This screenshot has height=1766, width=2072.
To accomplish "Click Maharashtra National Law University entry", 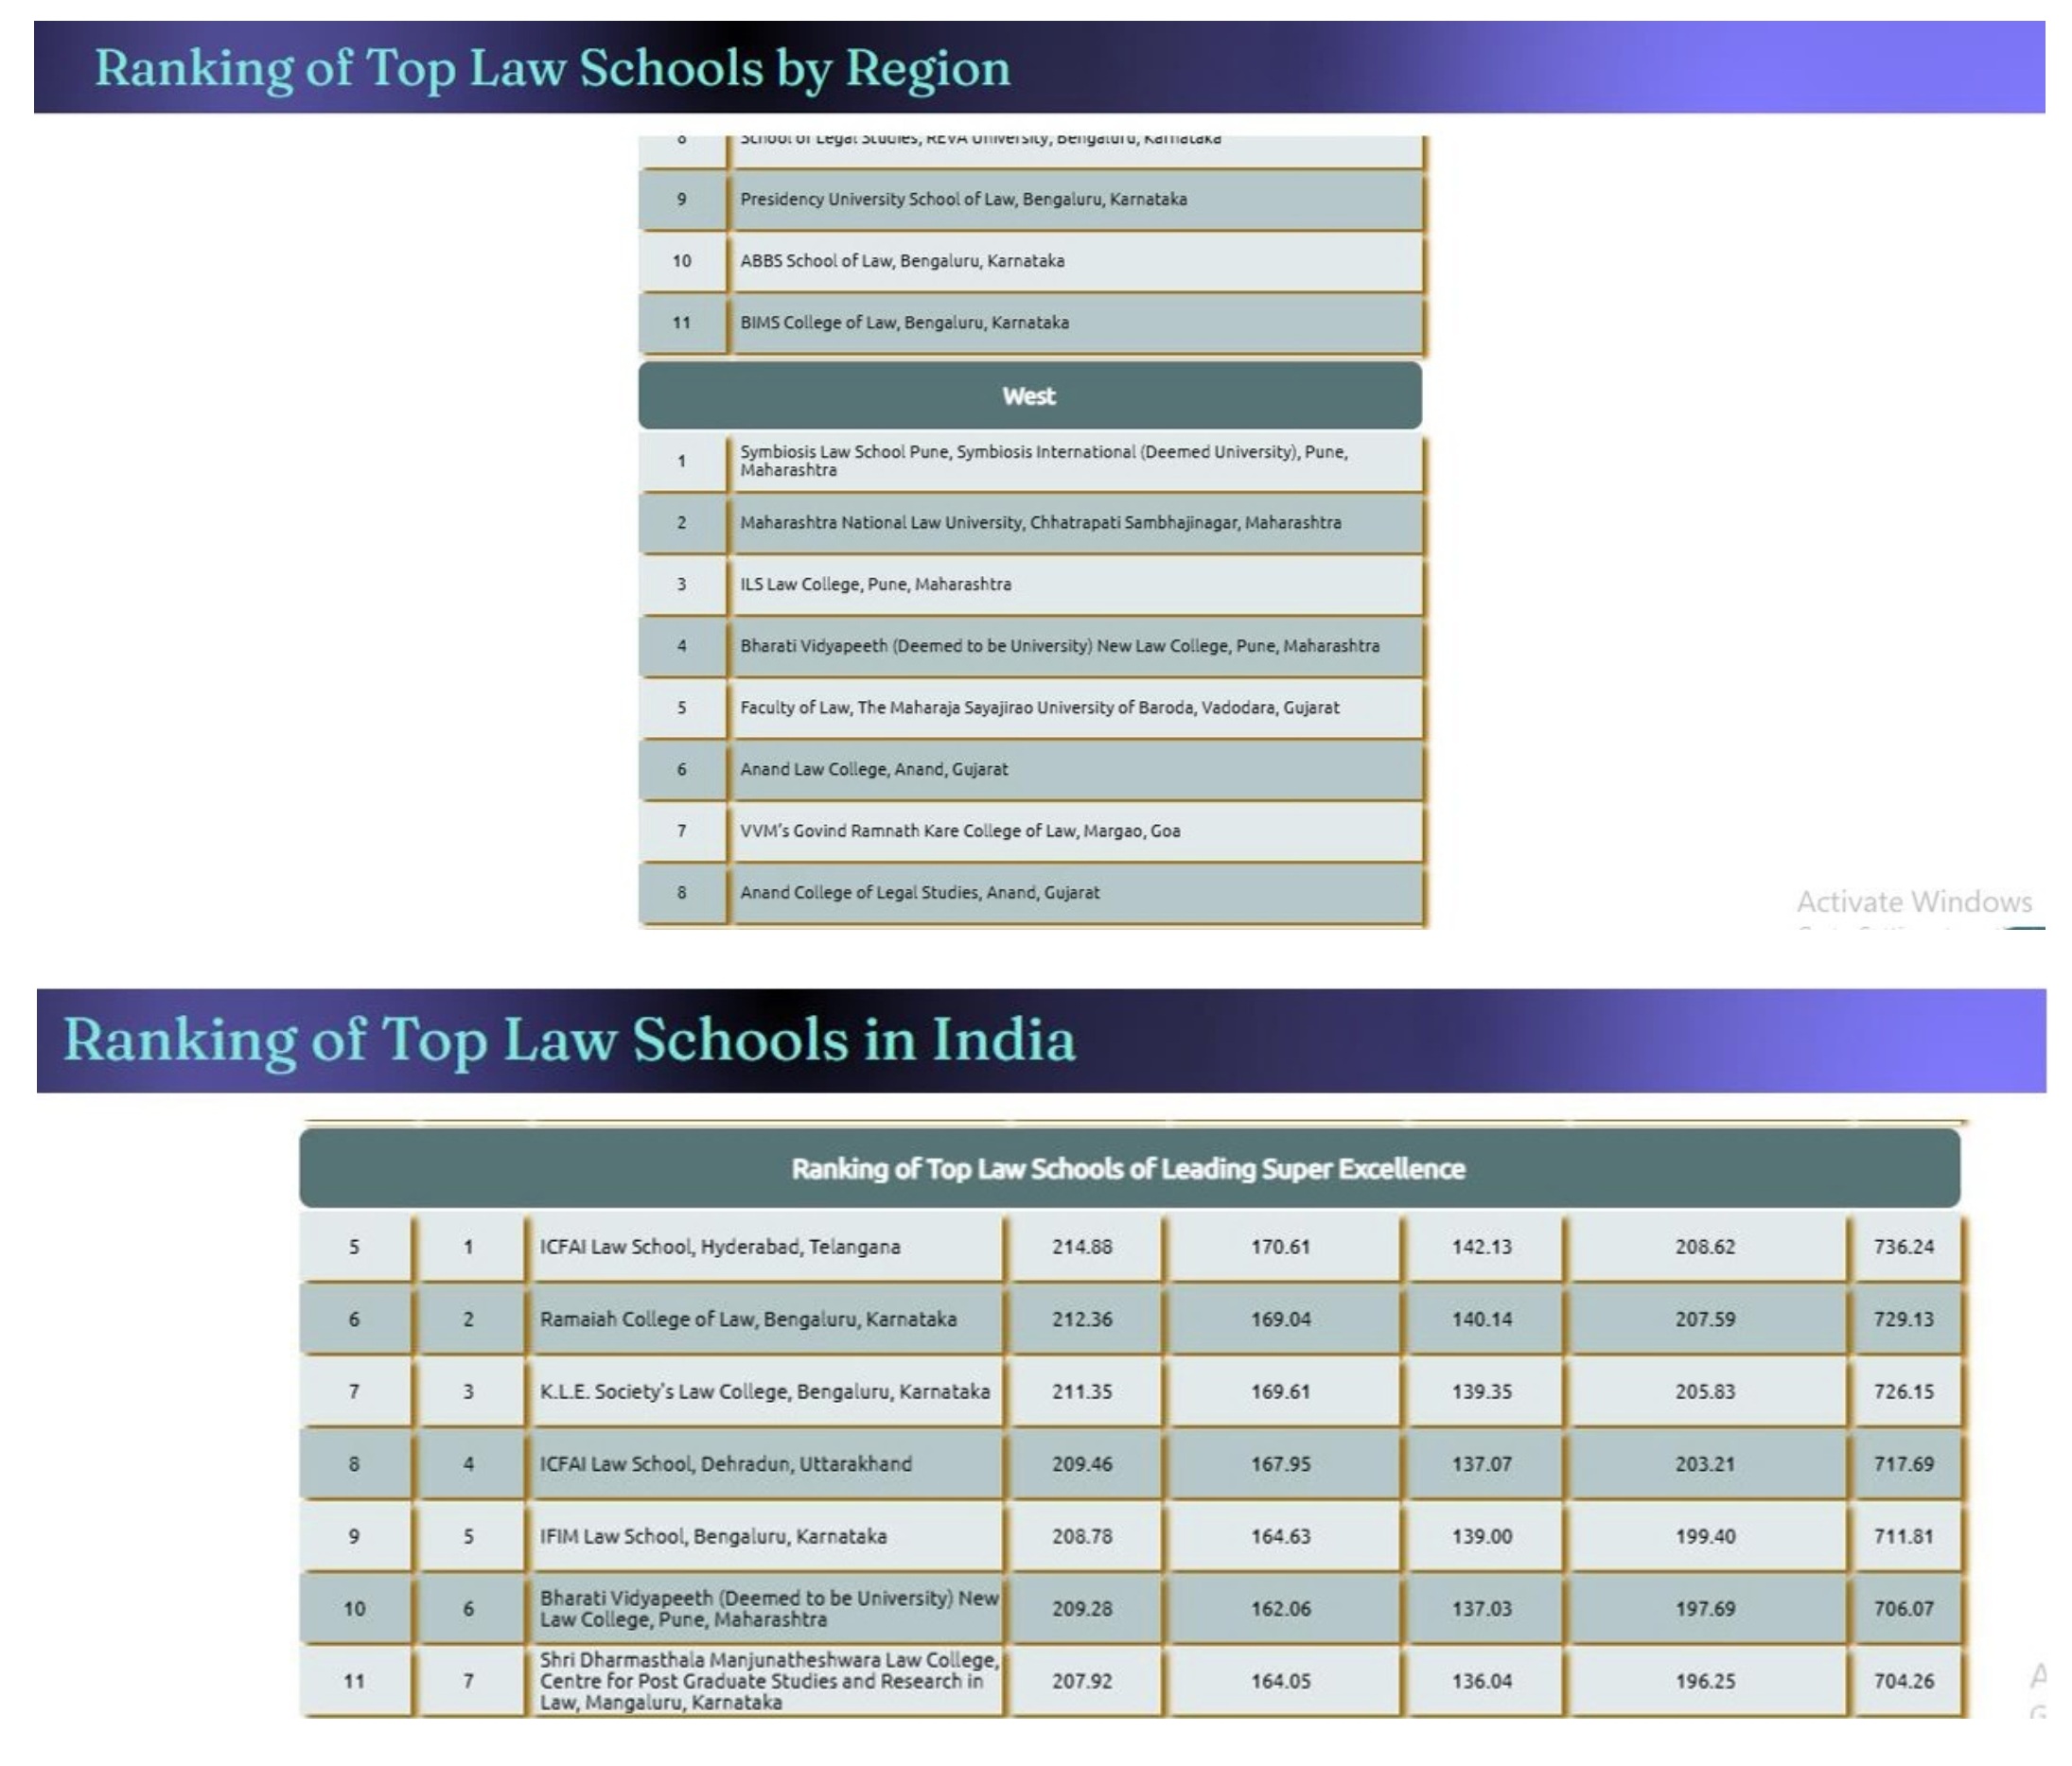I will coord(1040,523).
